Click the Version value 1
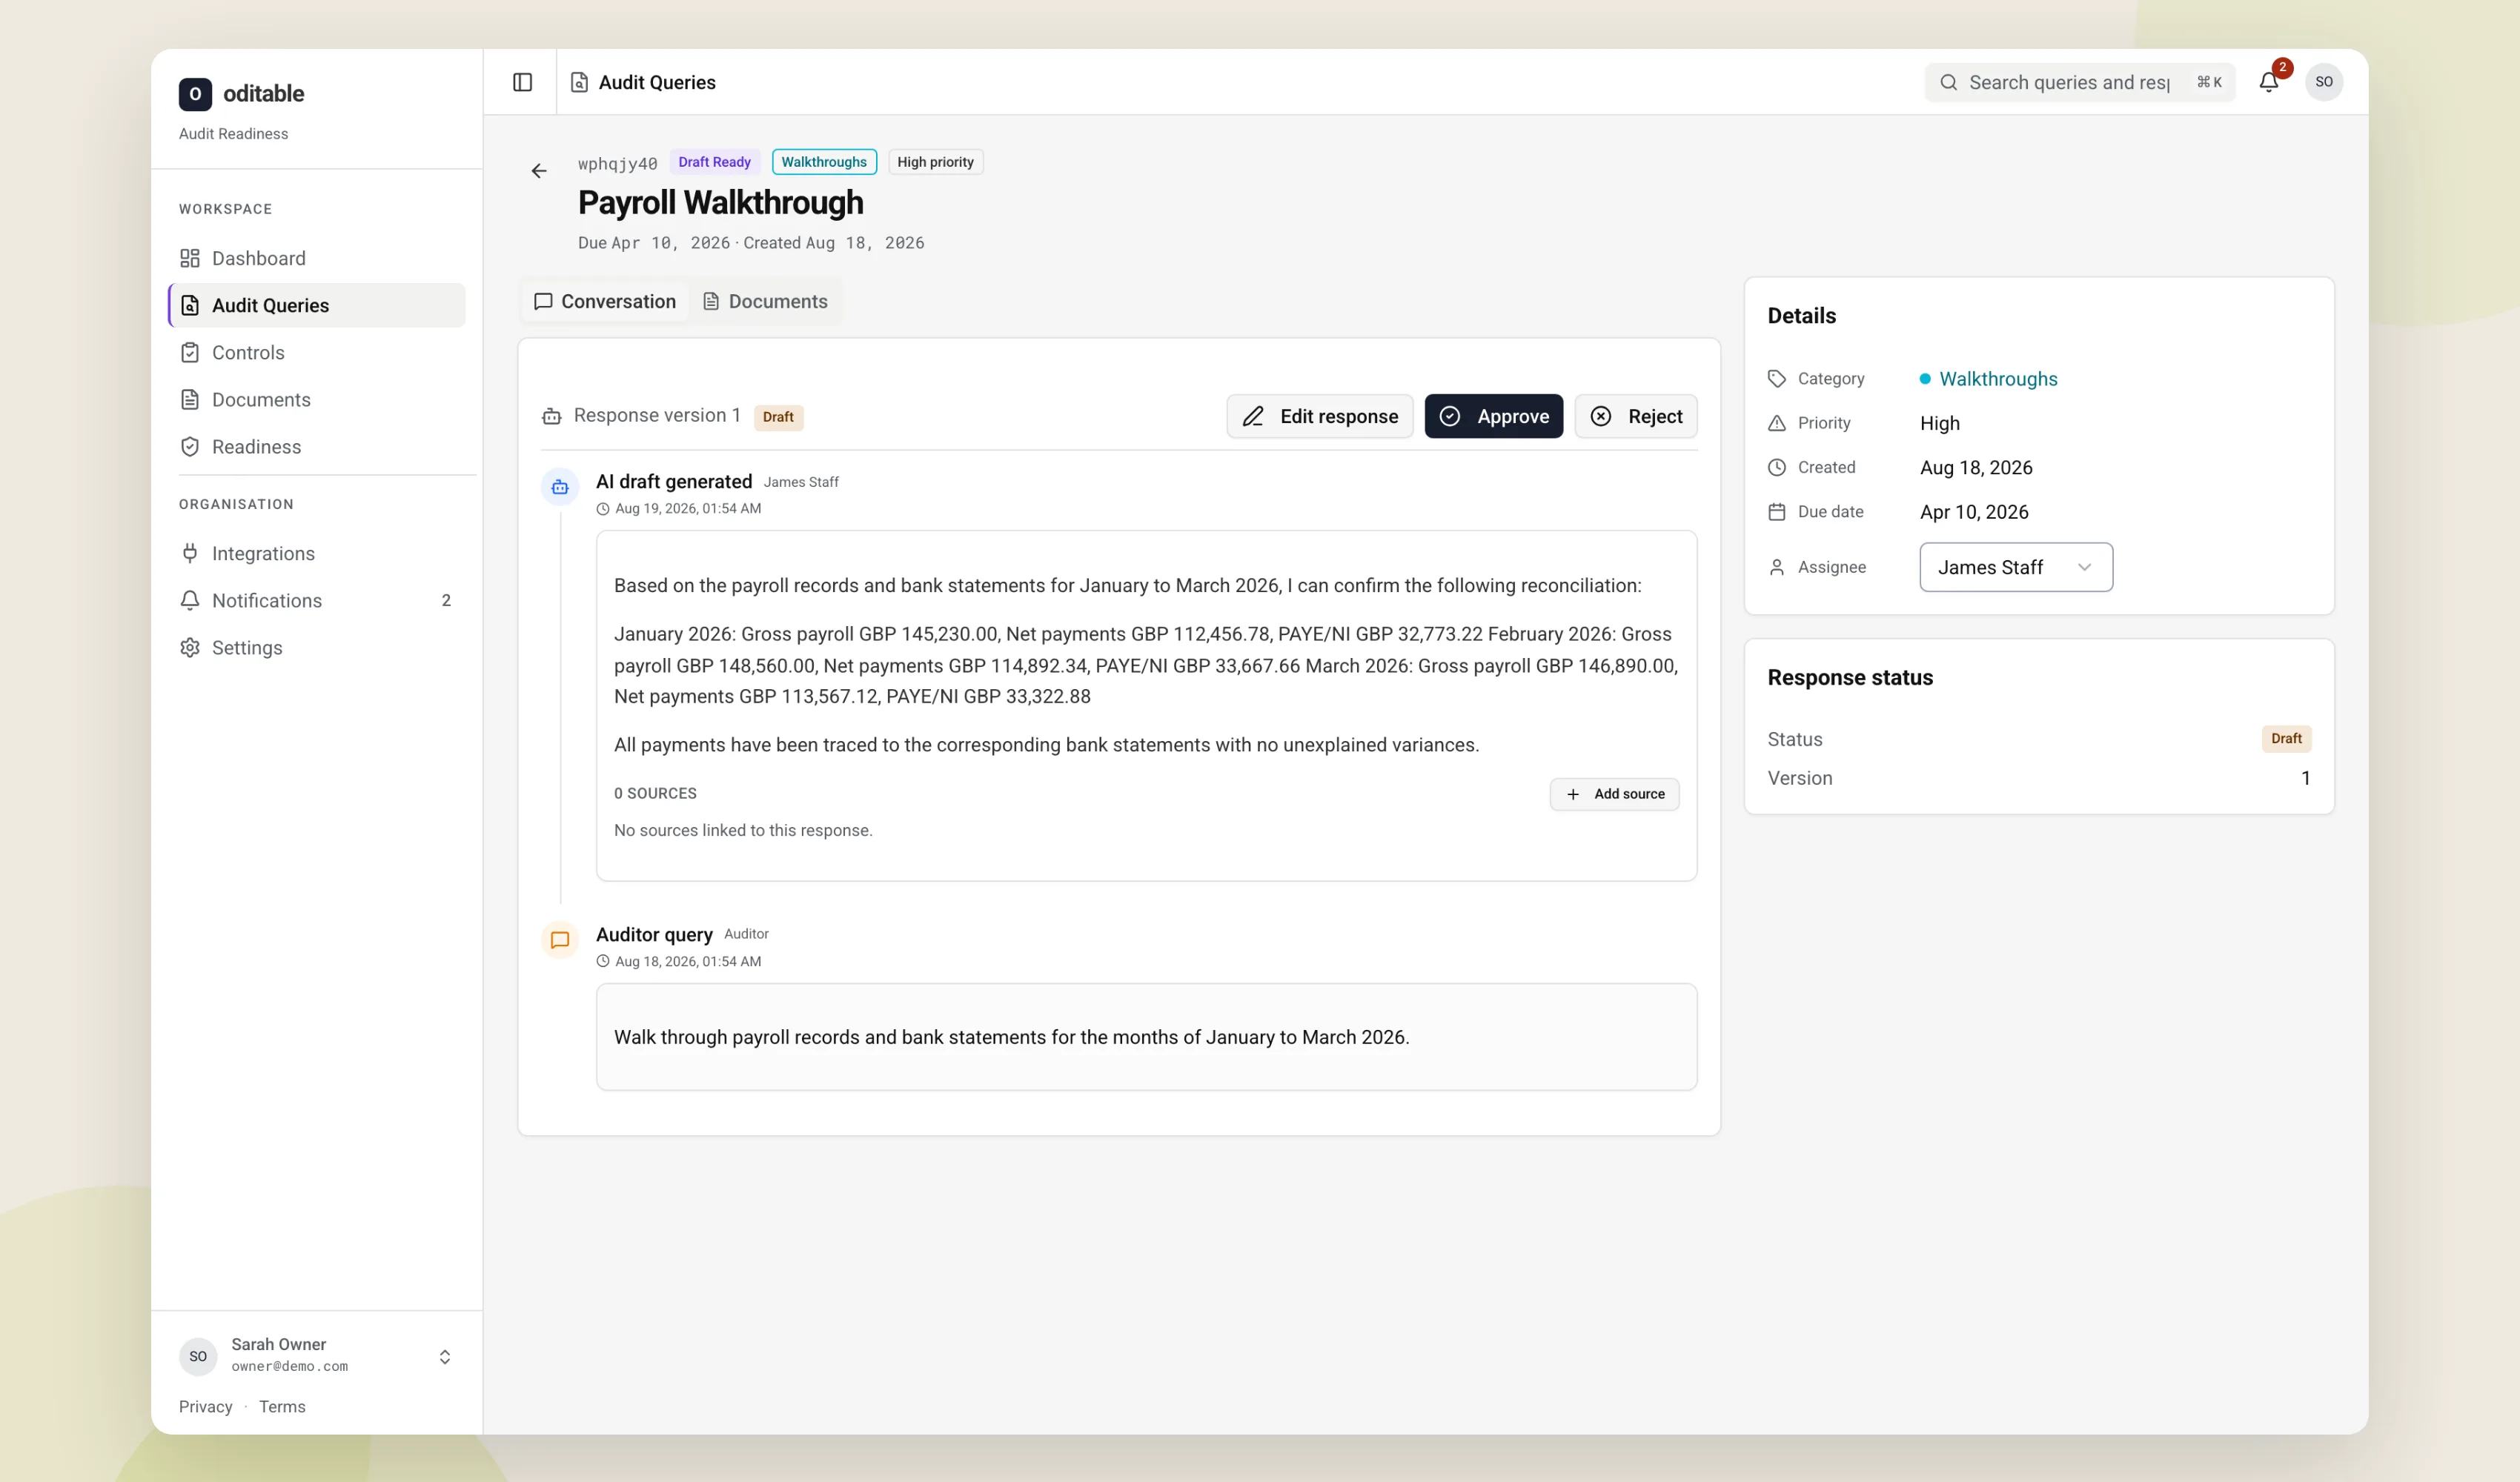 pyautogui.click(x=2305, y=778)
